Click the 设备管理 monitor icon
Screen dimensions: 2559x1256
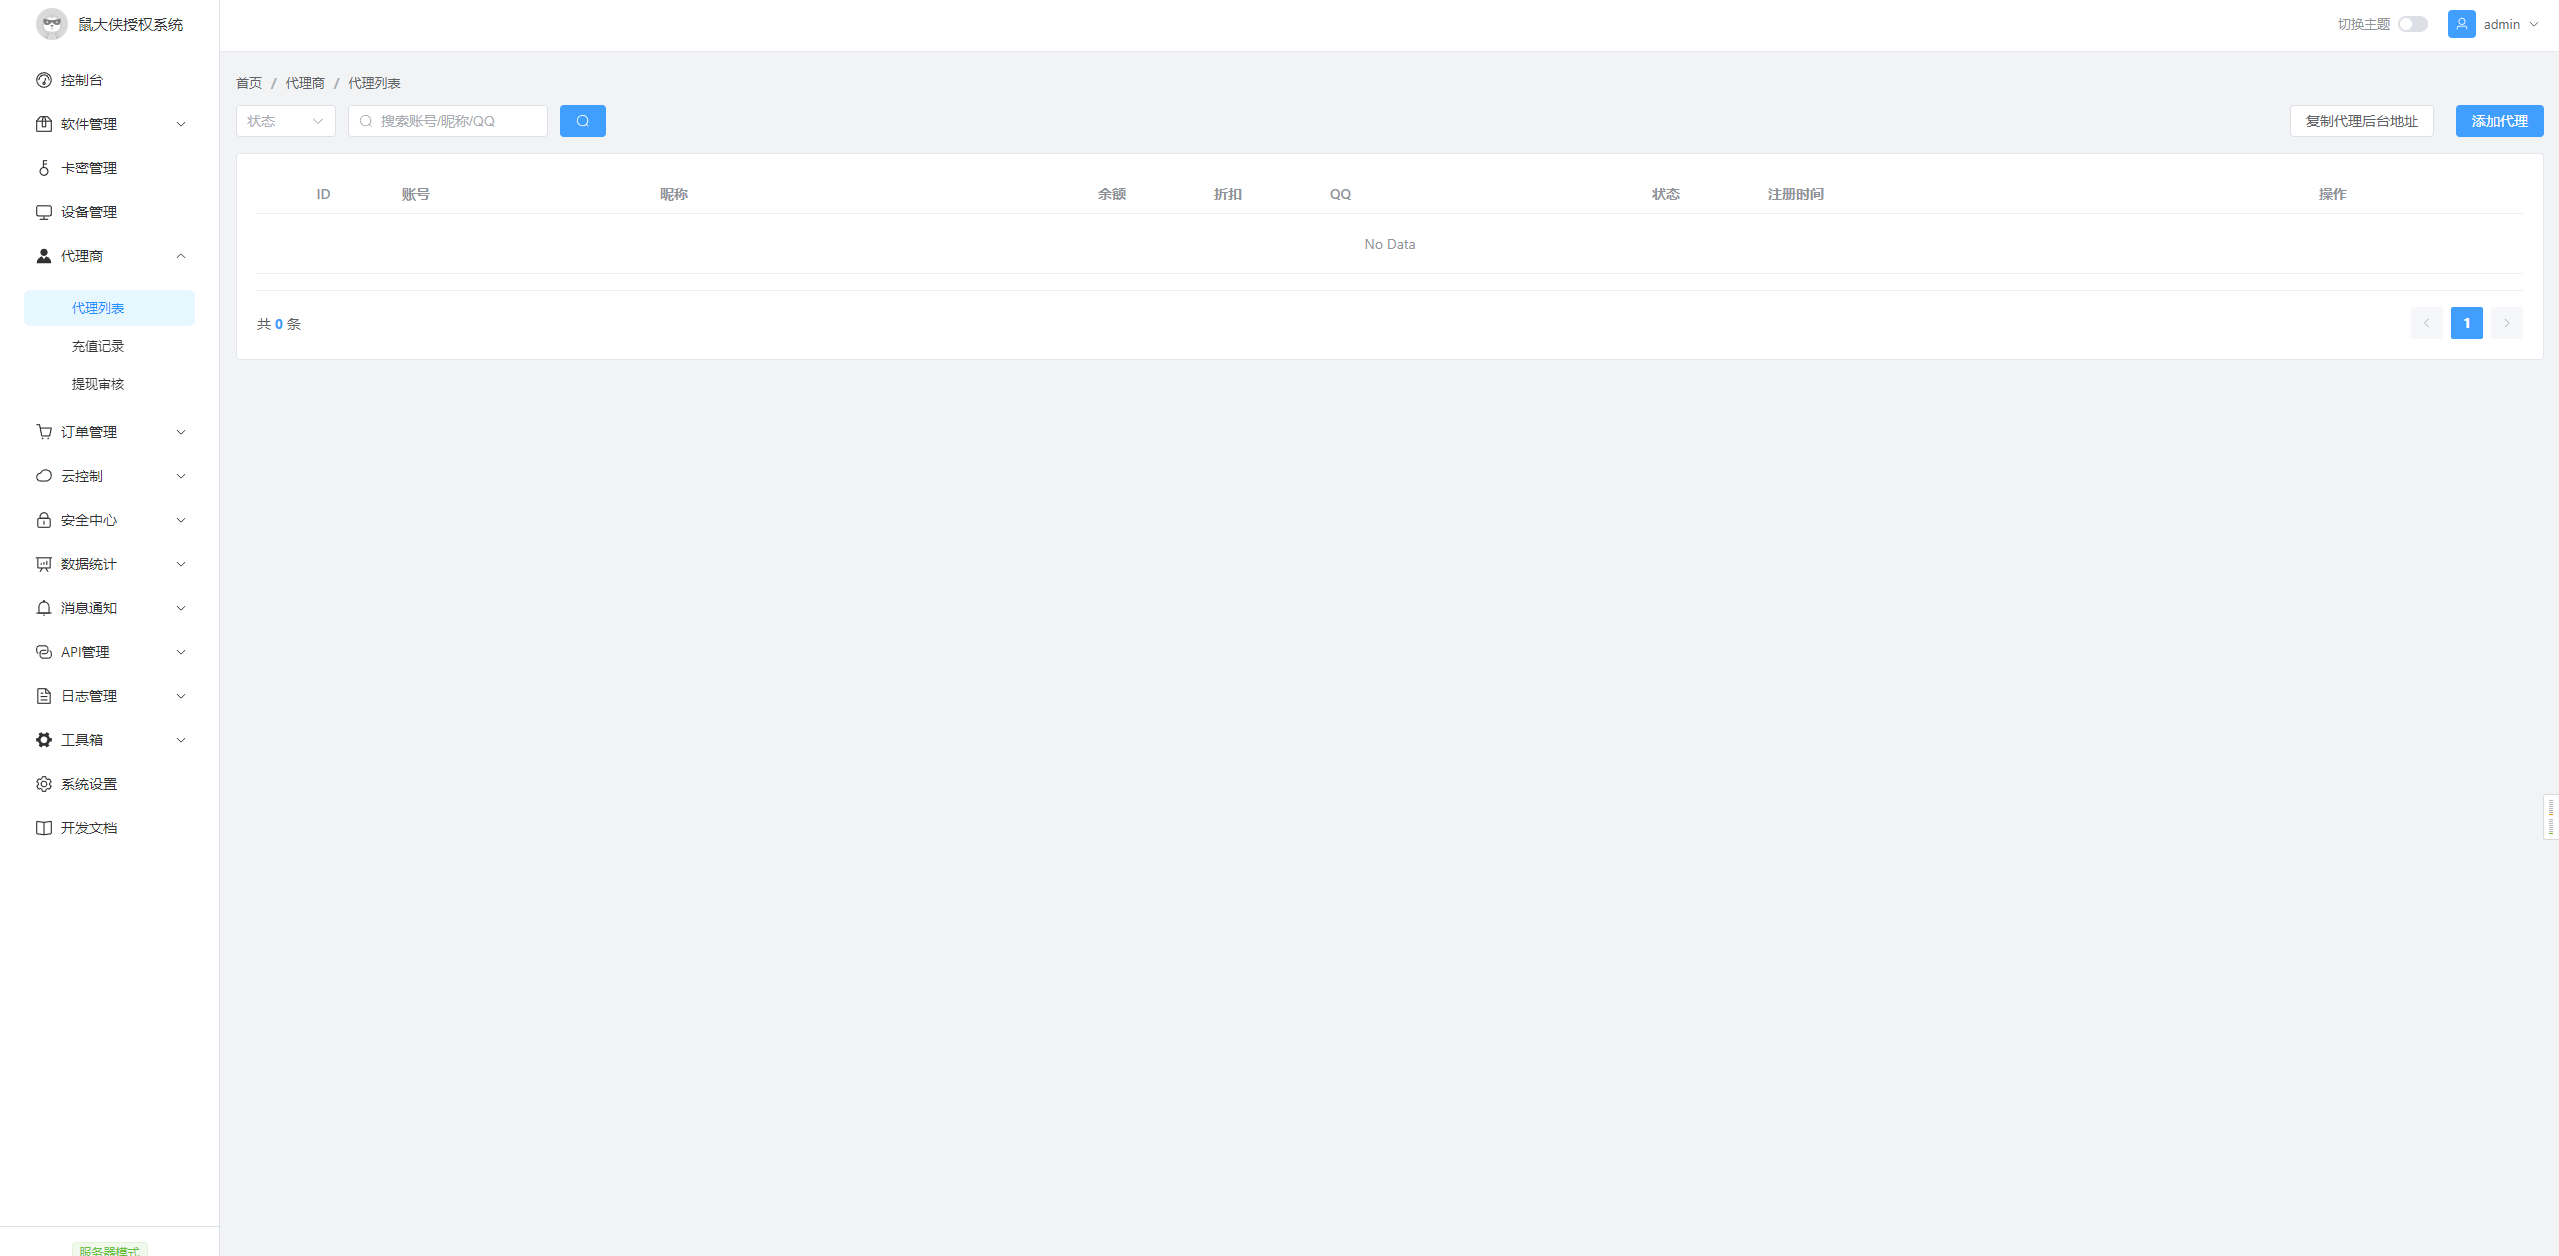click(x=44, y=212)
